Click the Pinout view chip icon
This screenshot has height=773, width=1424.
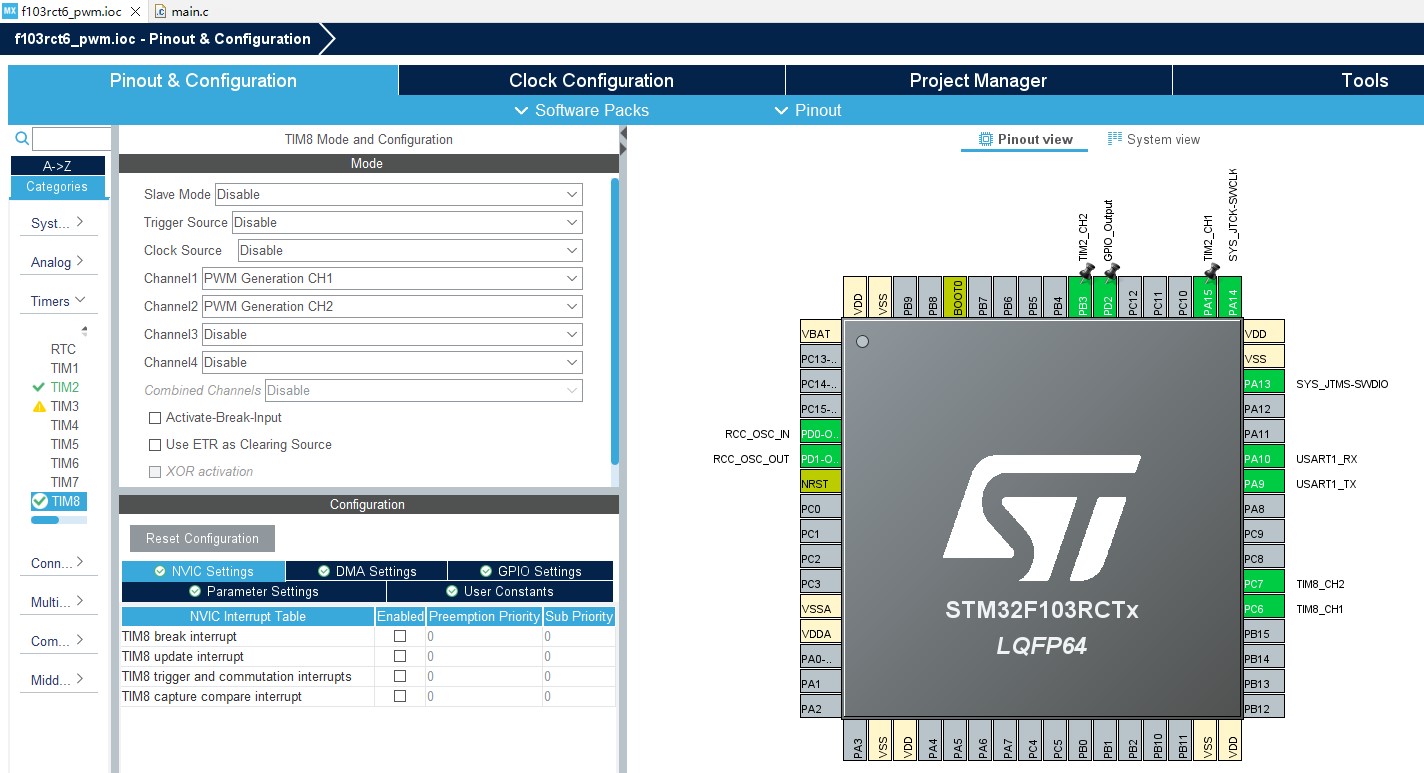(986, 139)
